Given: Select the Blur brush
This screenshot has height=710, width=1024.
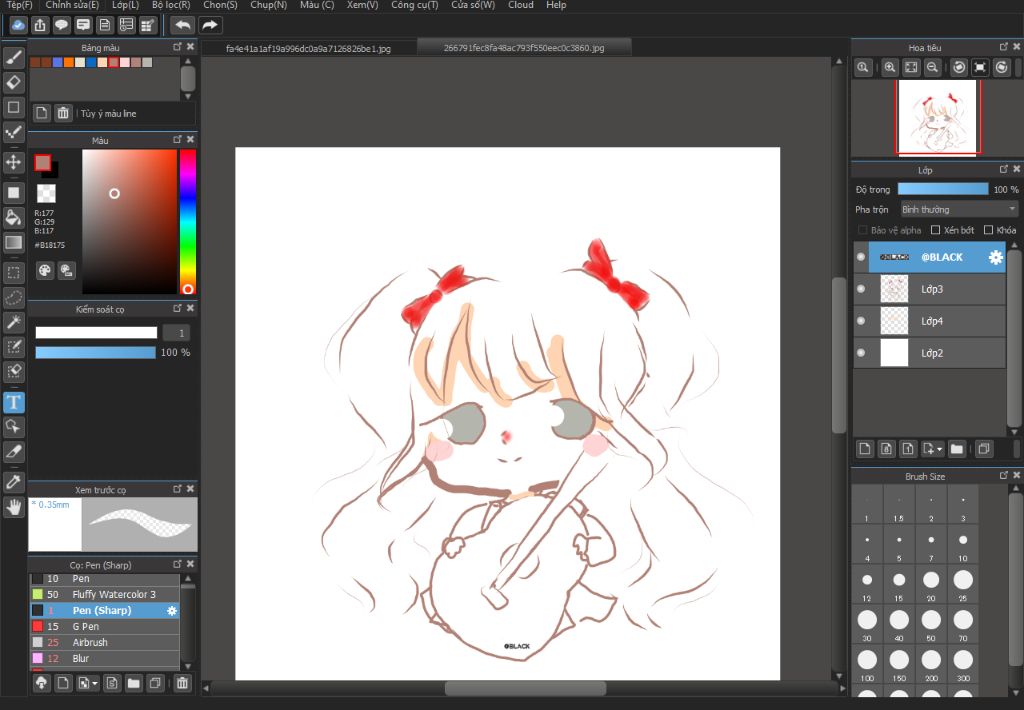Looking at the screenshot, I should (x=104, y=658).
